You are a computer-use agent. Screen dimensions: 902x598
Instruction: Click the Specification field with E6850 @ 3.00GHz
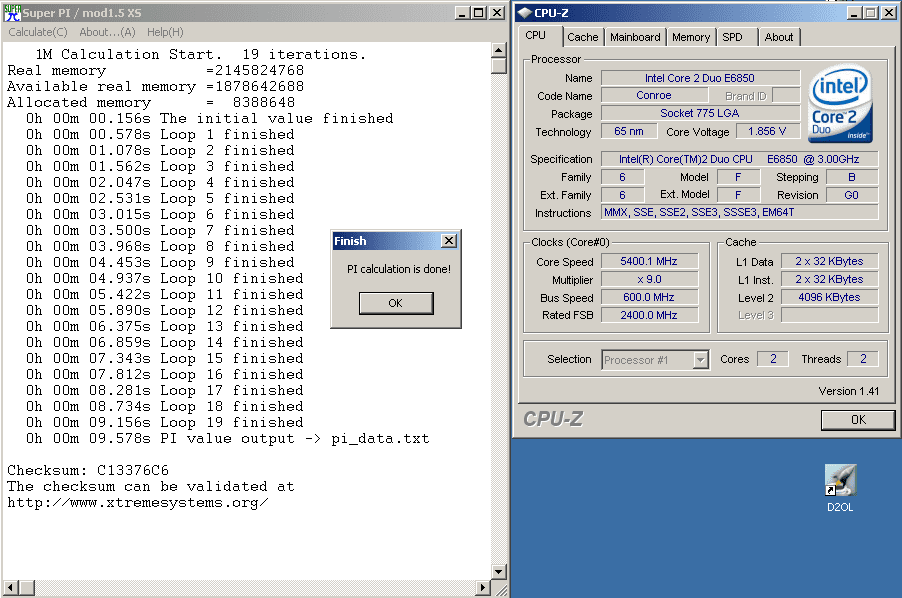point(739,159)
